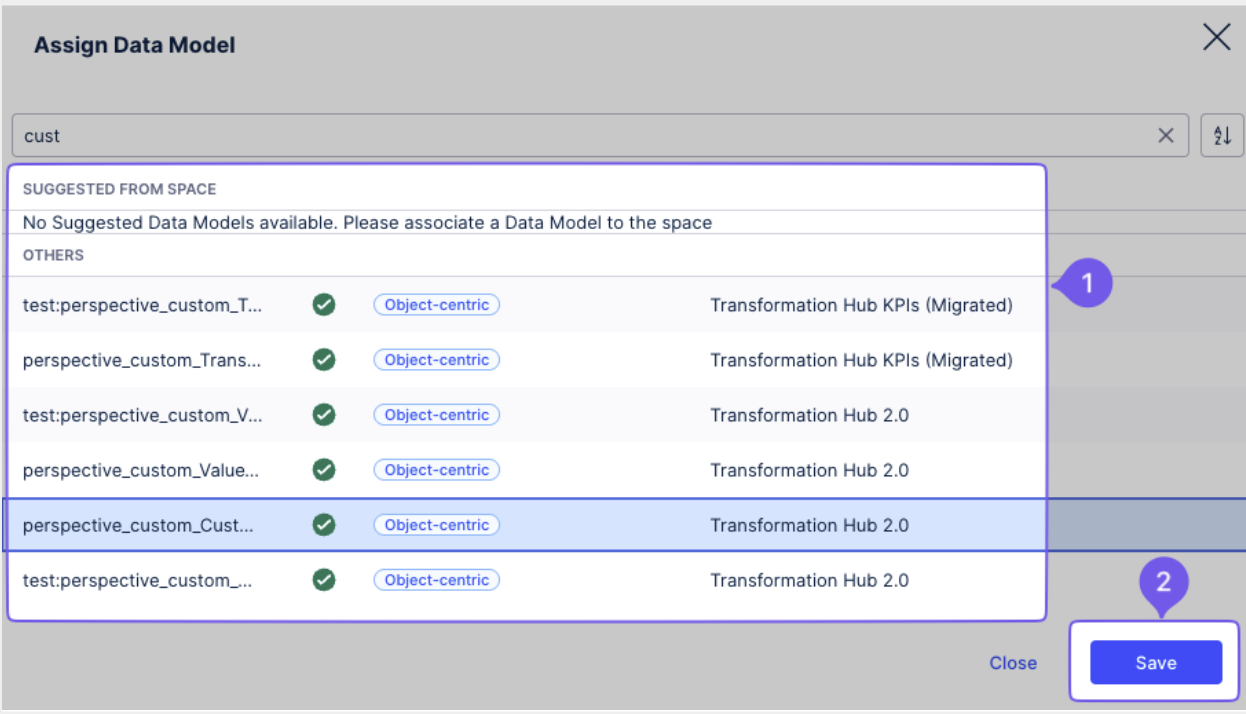Select the perspective_custom_Cust... data model
The width and height of the screenshot is (1246, 714).
[x=138, y=525]
